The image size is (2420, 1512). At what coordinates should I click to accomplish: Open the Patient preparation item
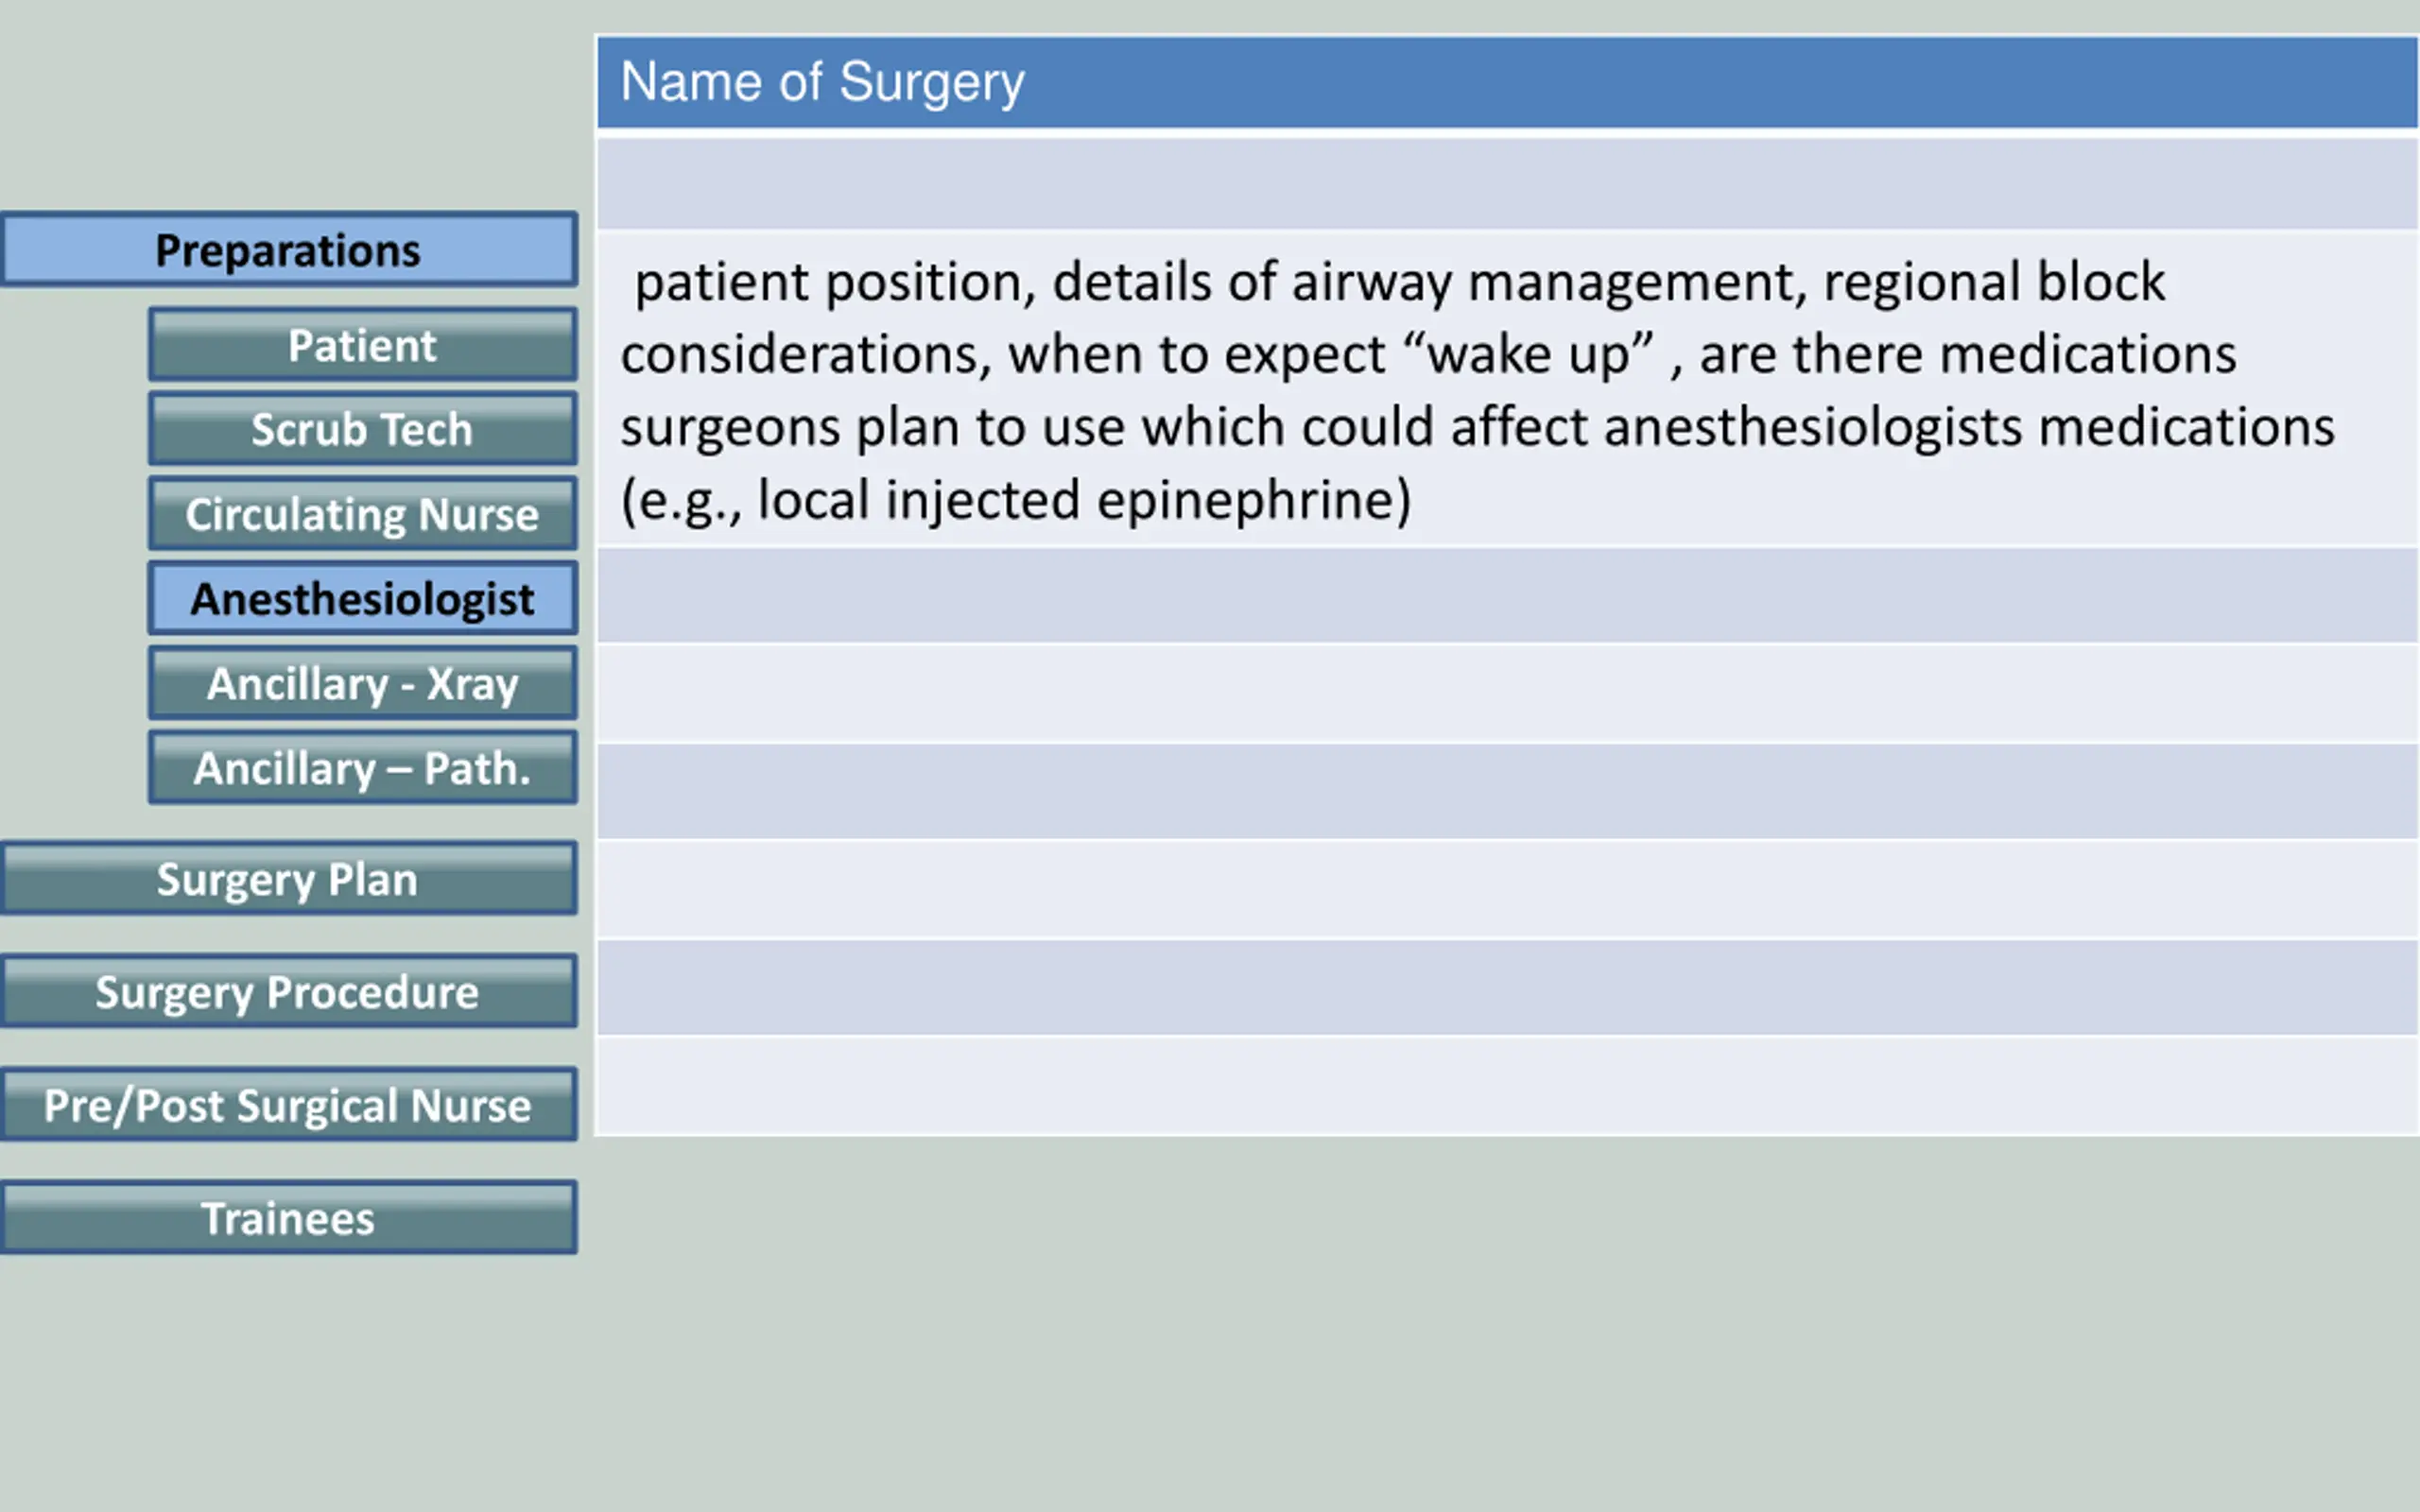pyautogui.click(x=363, y=345)
